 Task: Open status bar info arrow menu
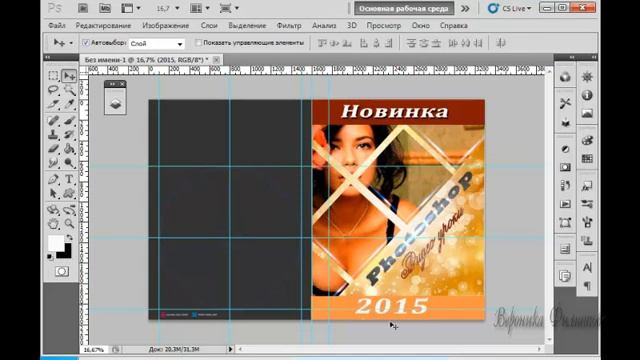click(230, 349)
